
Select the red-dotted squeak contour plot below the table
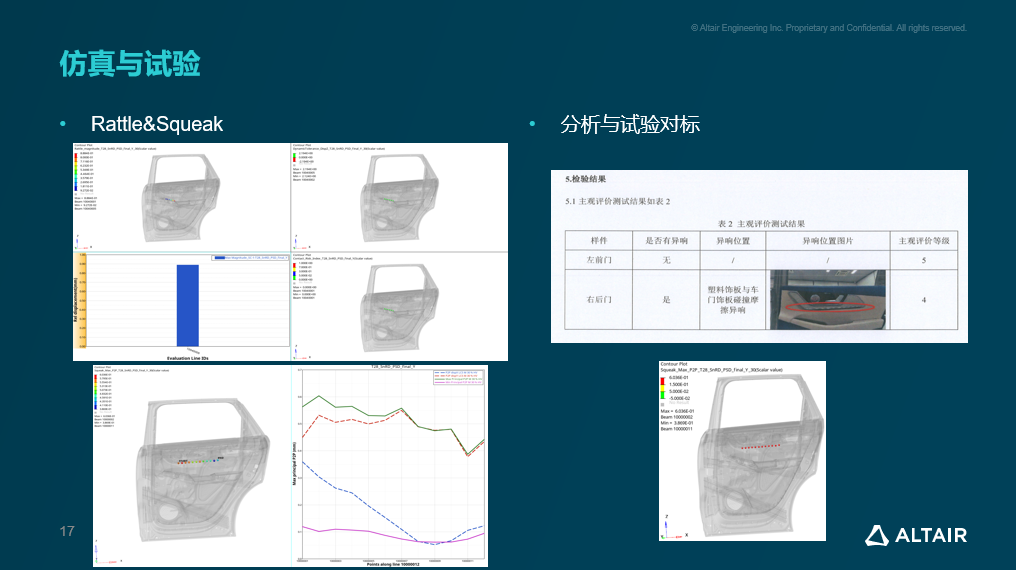(x=743, y=451)
